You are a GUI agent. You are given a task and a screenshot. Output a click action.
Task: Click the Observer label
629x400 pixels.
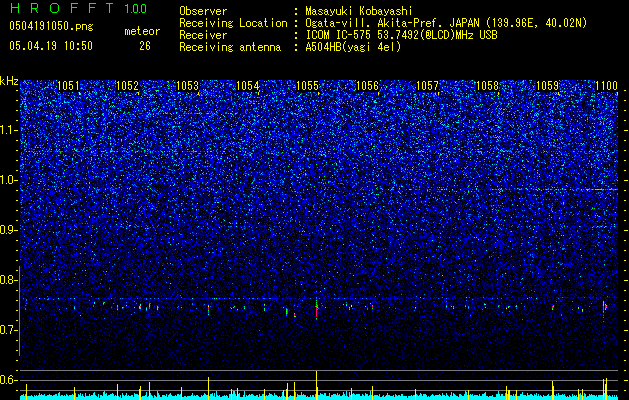(203, 11)
